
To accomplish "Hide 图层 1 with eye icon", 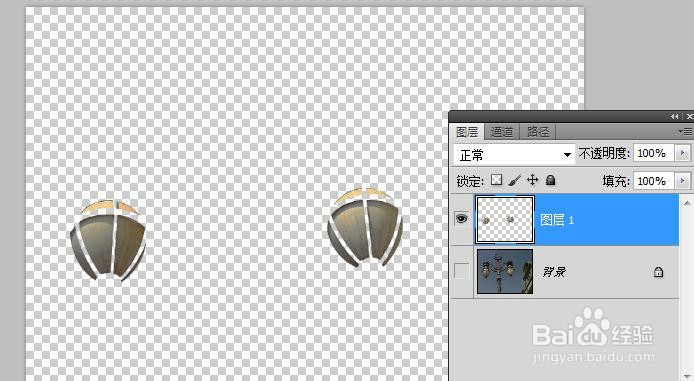I will [x=462, y=219].
